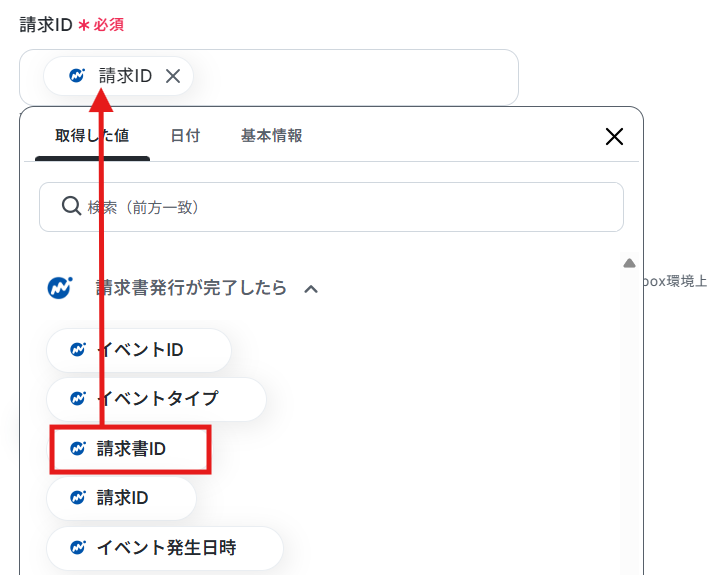Click the magnifier search icon
707x575 pixels.
coord(71,206)
